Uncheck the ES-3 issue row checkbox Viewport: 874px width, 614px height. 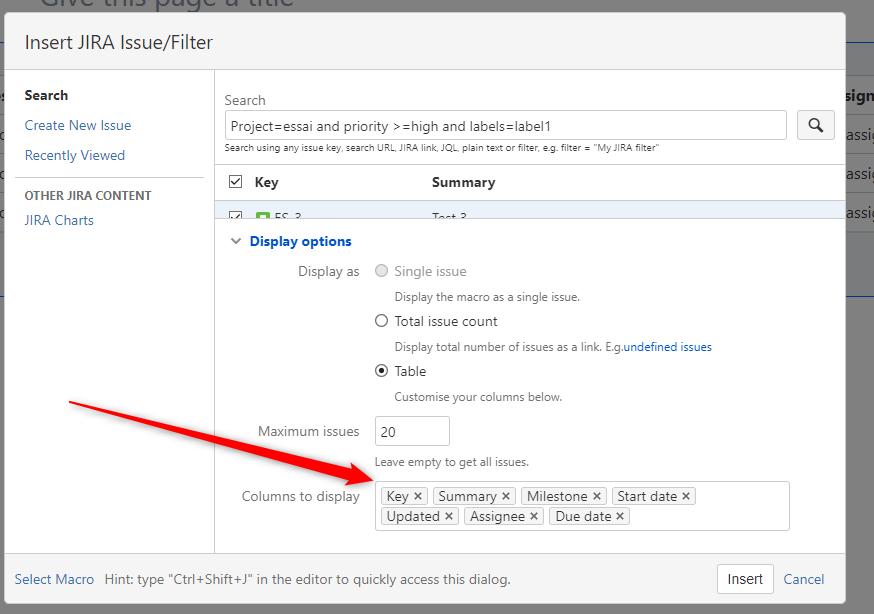point(235,216)
